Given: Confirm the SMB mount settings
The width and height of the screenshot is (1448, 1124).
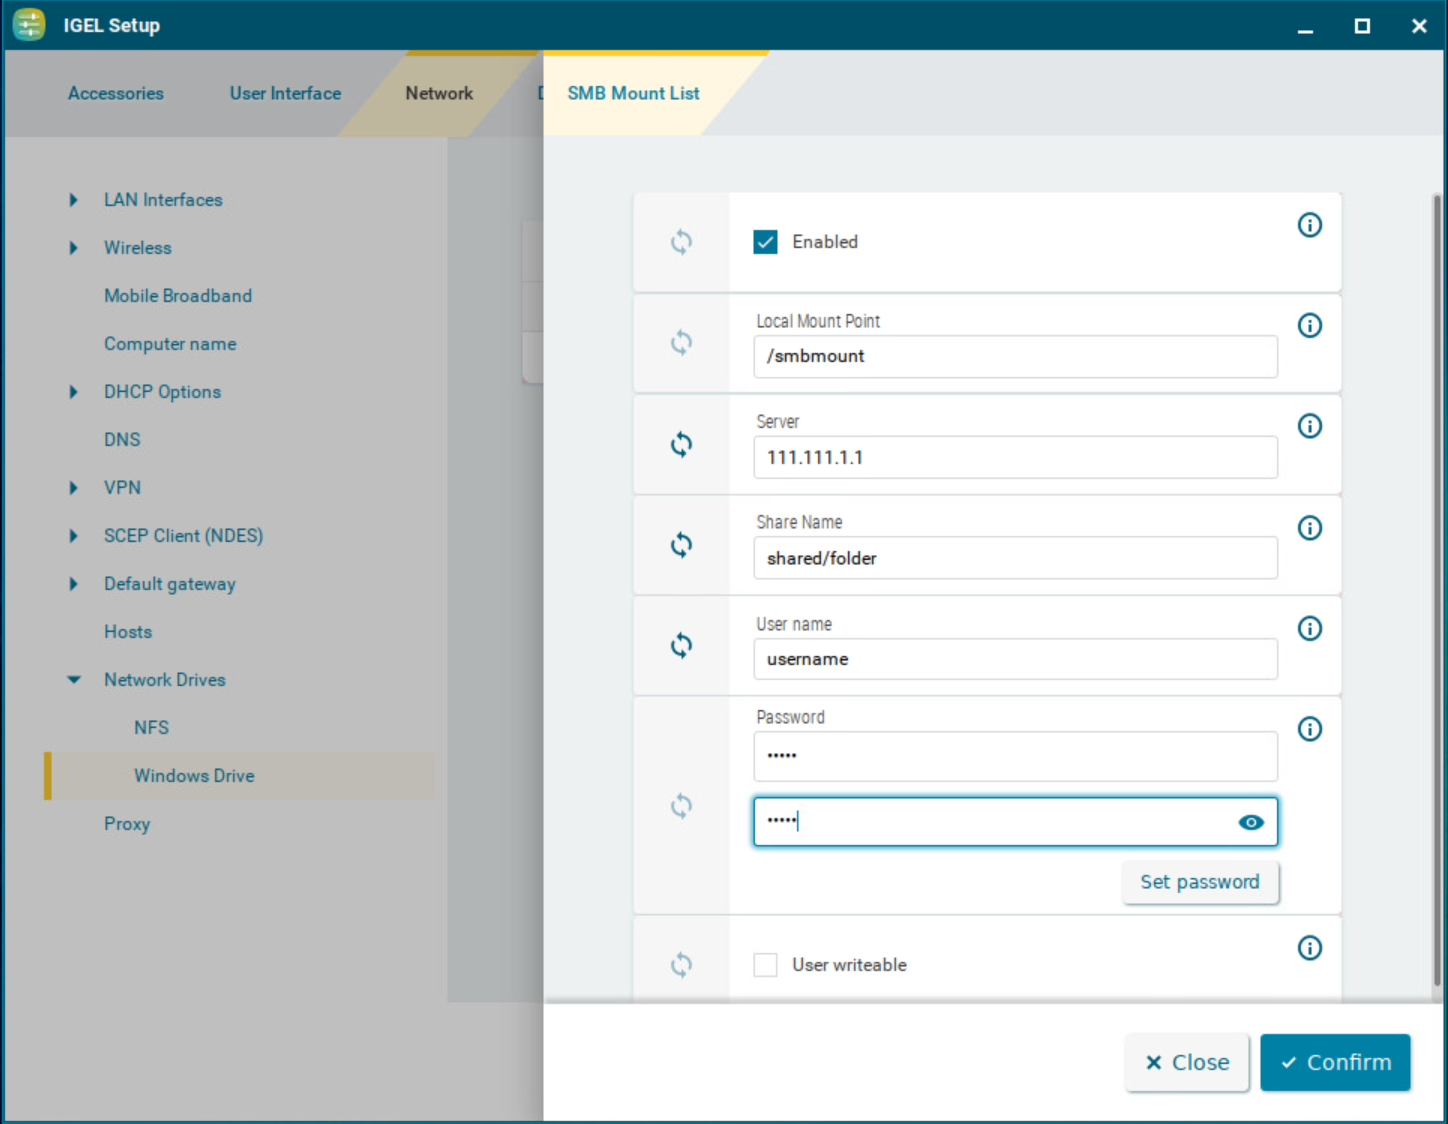Looking at the screenshot, I should (x=1334, y=1062).
